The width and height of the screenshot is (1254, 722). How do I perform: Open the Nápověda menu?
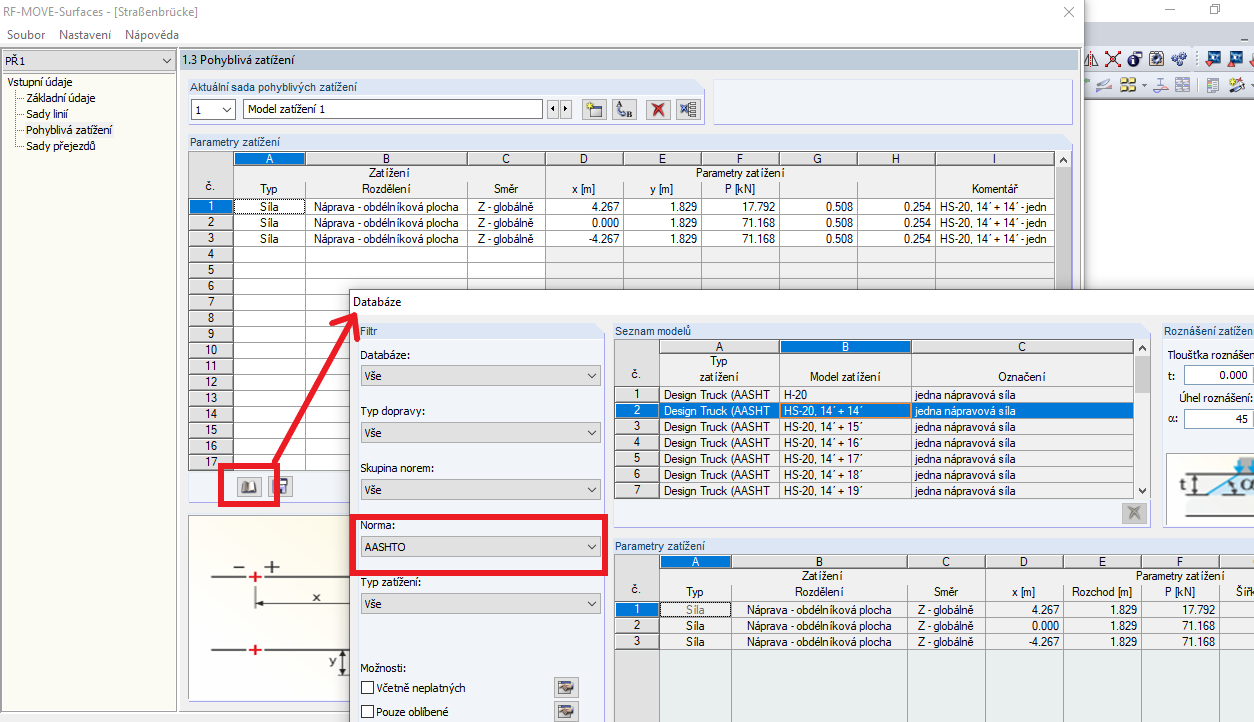tap(152, 35)
